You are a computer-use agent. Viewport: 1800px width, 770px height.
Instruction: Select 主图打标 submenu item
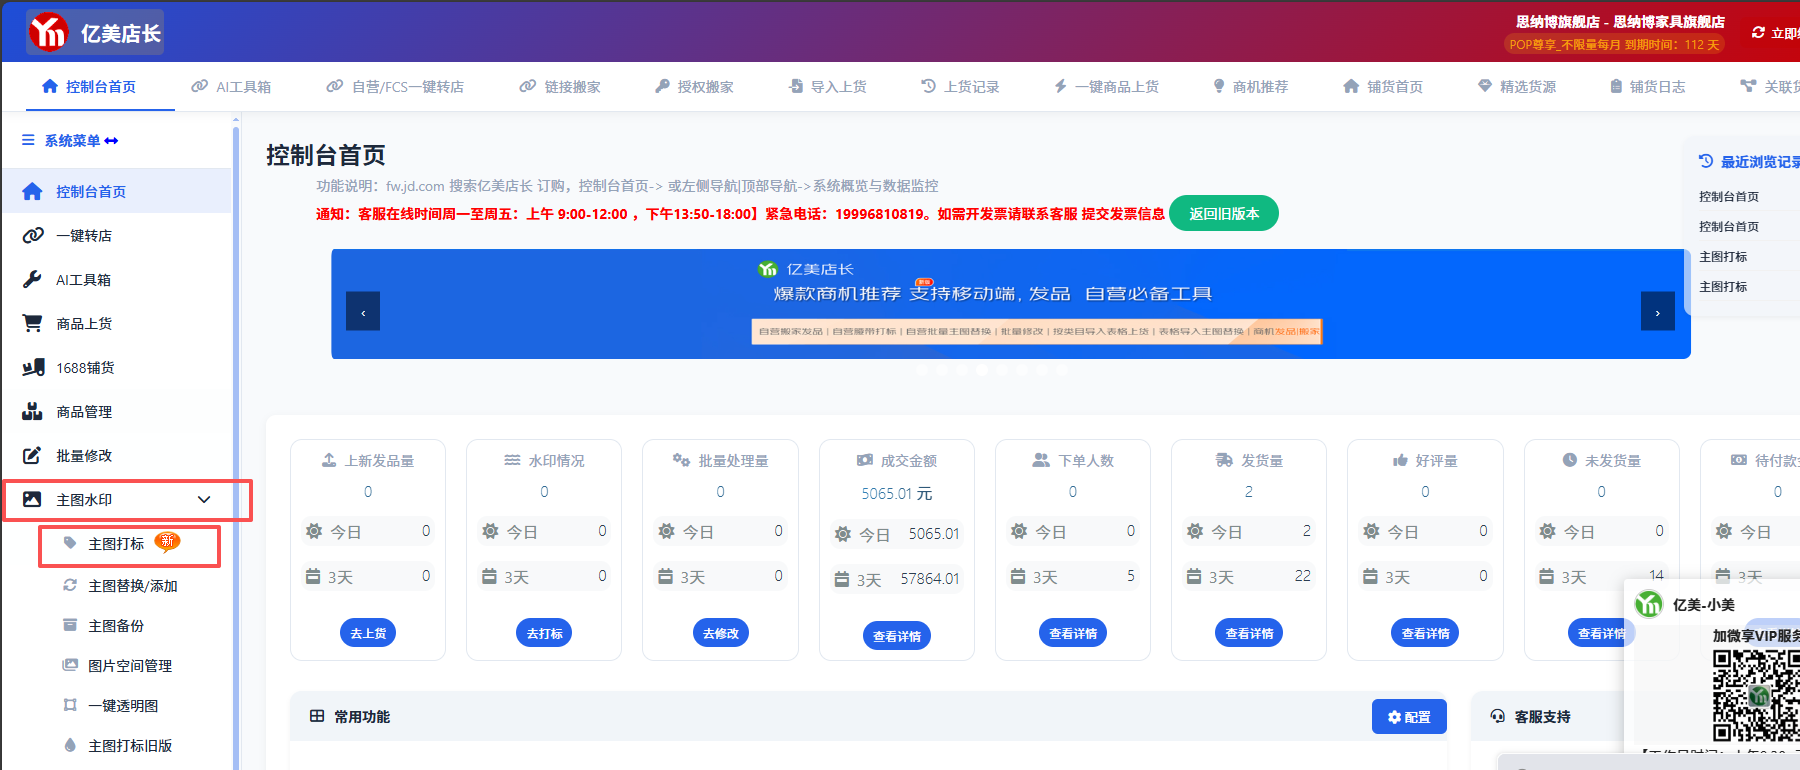point(116,544)
